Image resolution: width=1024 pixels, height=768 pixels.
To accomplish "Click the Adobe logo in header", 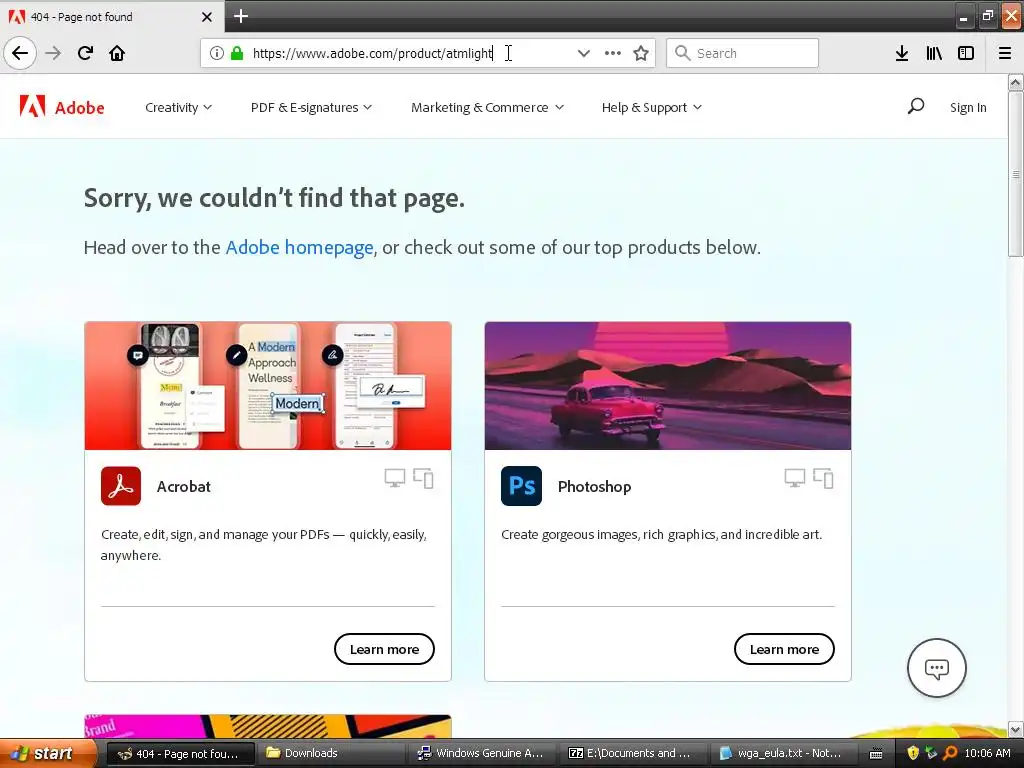I will (x=62, y=106).
